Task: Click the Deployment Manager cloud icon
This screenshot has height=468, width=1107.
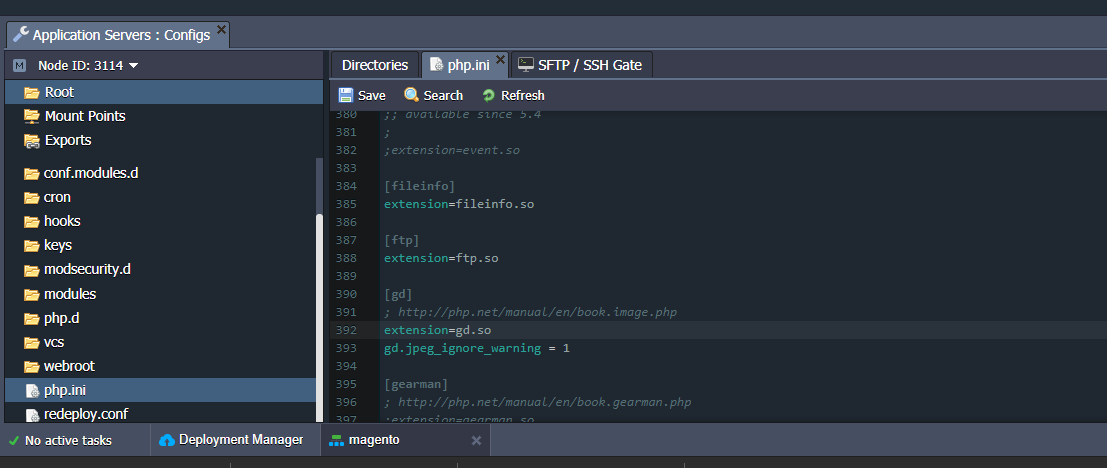Action: coord(167,440)
